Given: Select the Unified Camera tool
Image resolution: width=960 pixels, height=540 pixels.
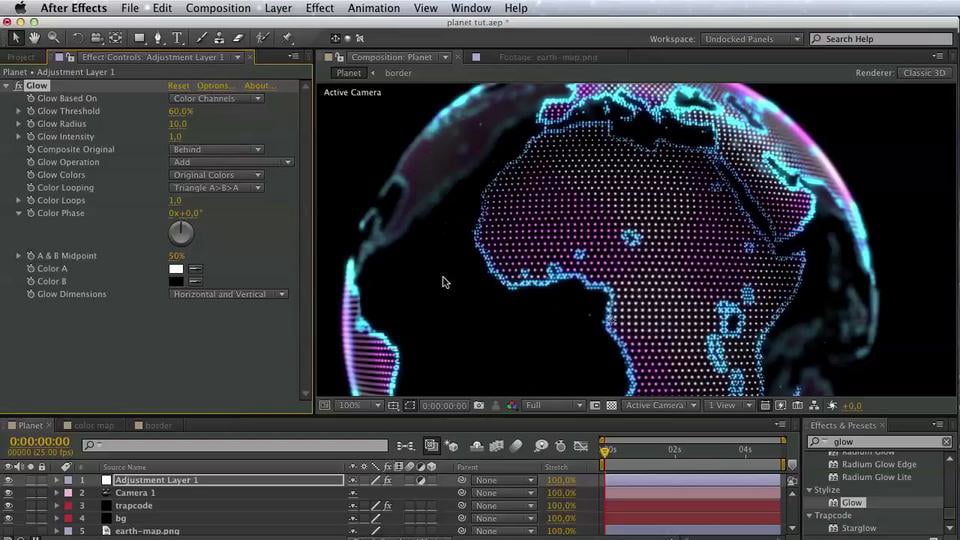Looking at the screenshot, I should pyautogui.click(x=96, y=38).
